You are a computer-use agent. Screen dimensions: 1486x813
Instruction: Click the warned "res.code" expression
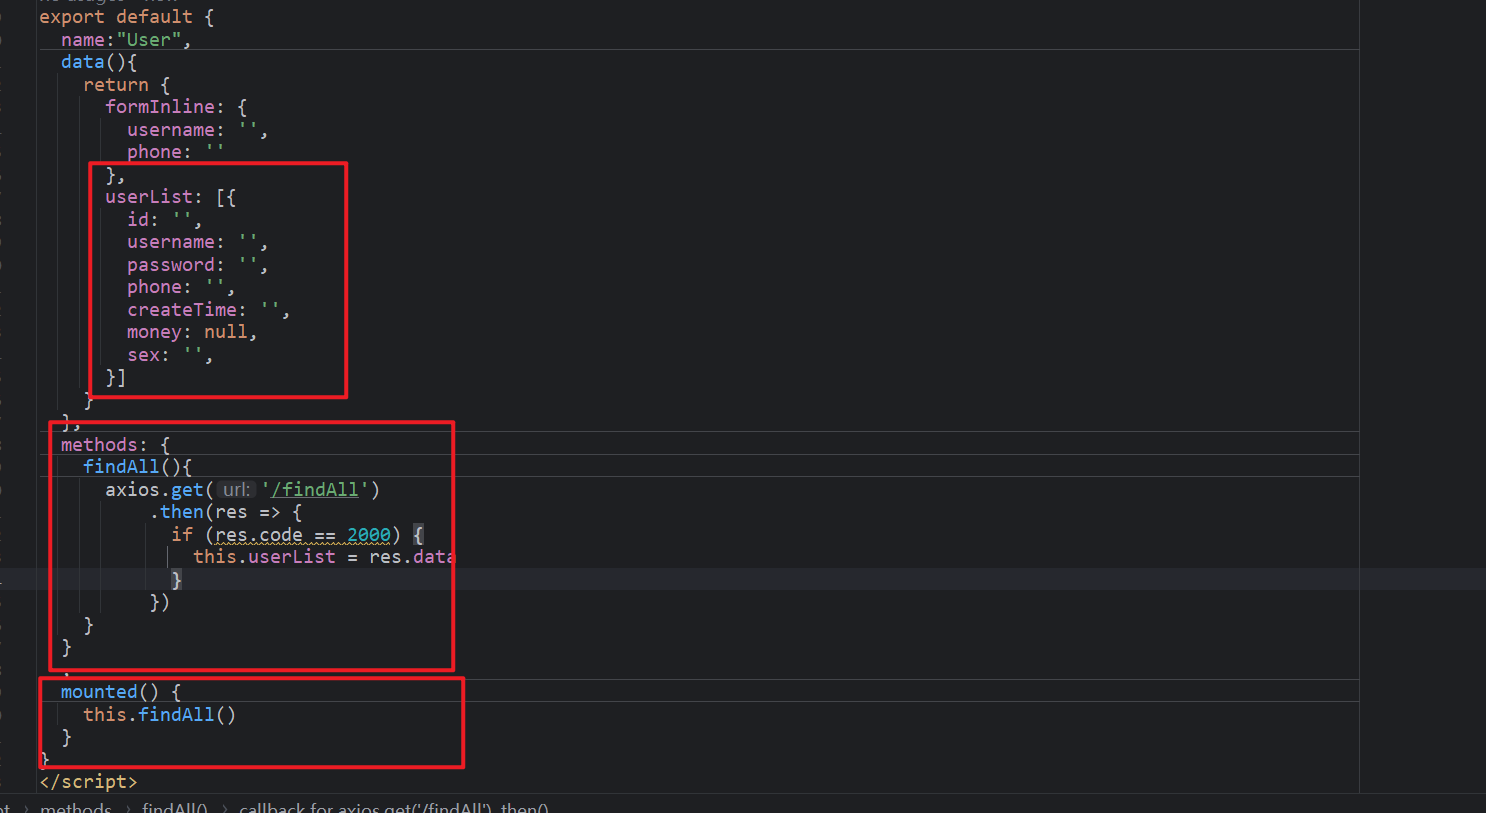[x=259, y=535]
